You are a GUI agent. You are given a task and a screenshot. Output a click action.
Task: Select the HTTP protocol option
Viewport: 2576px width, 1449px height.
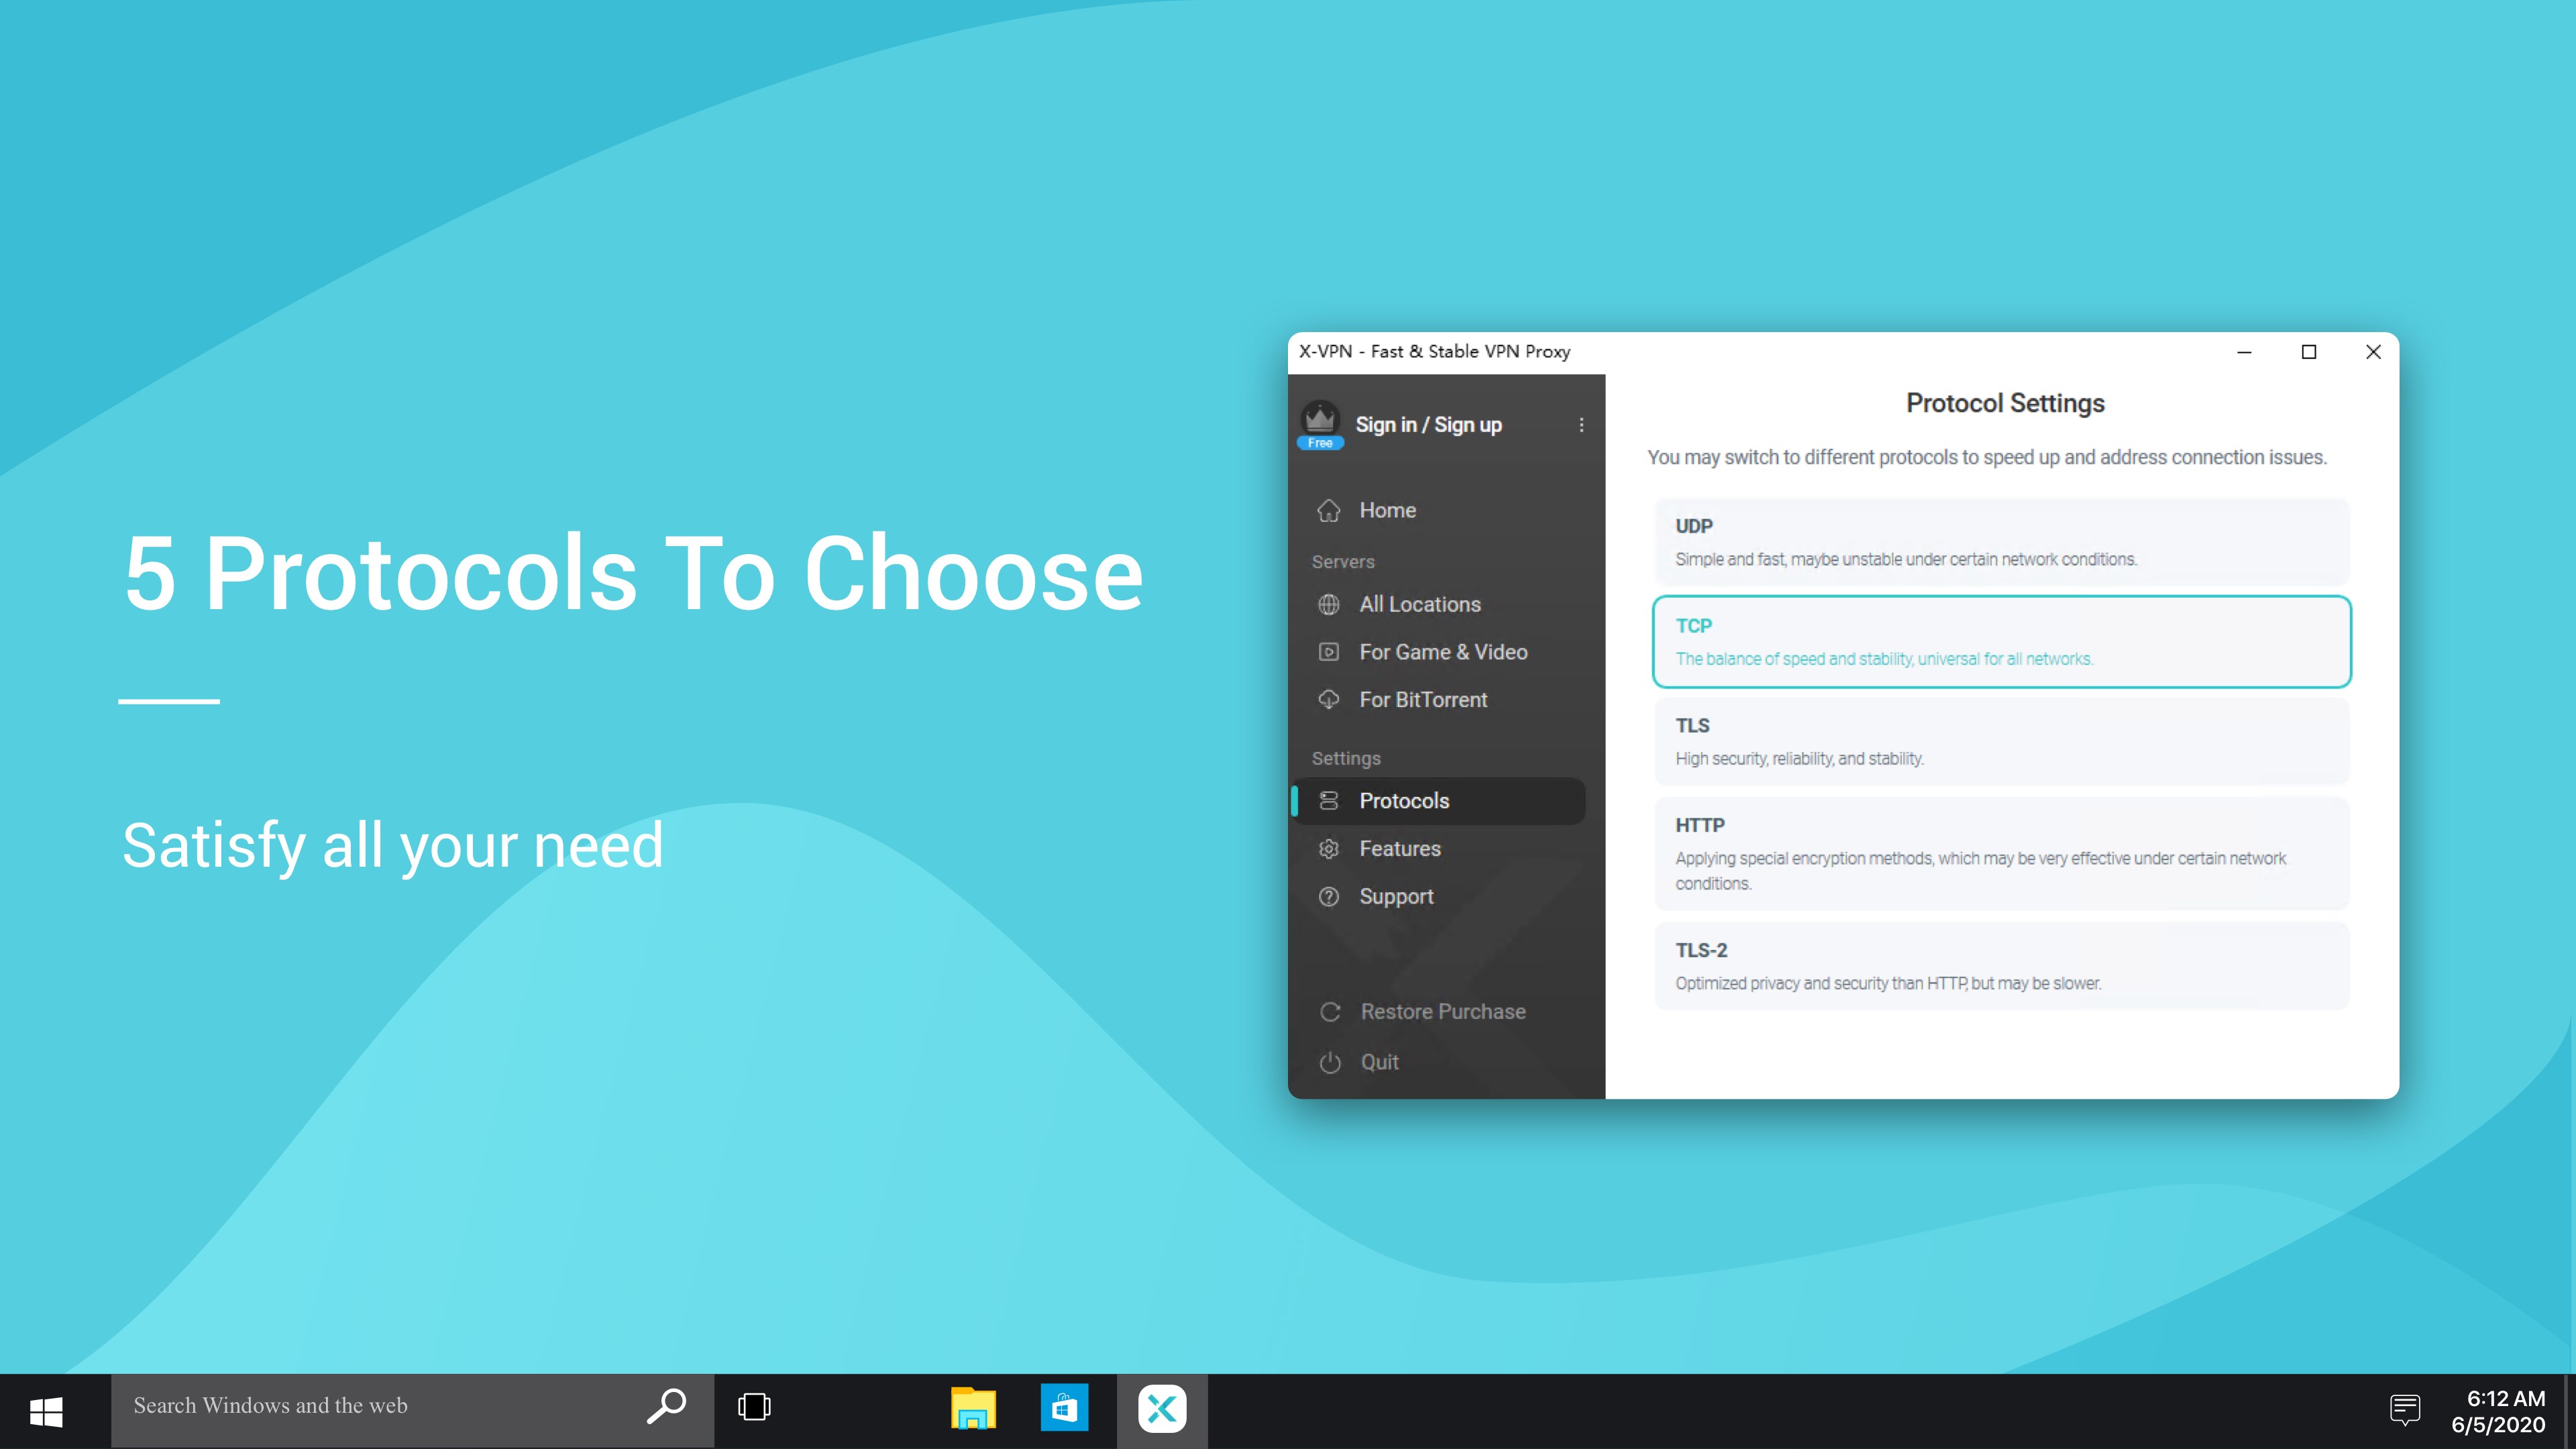(2001, 853)
